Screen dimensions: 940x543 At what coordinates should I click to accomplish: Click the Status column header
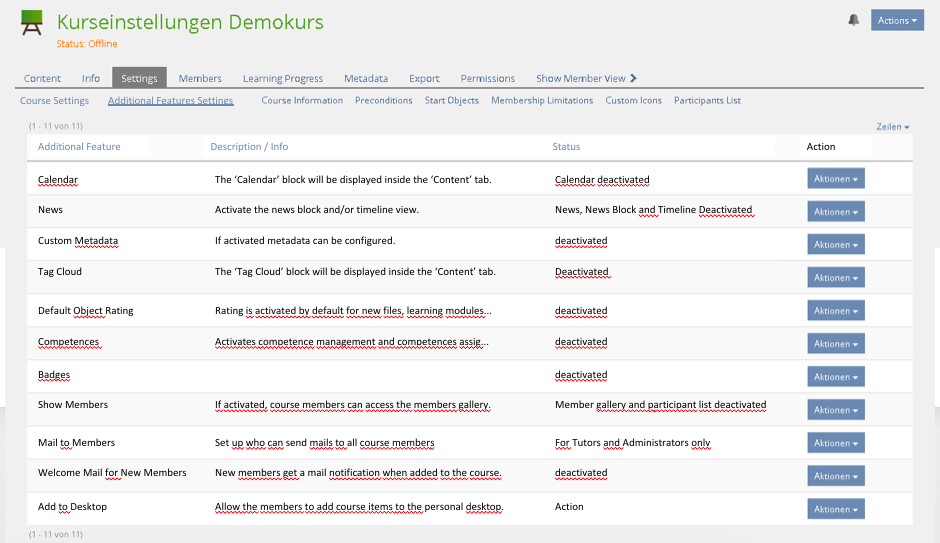[566, 146]
